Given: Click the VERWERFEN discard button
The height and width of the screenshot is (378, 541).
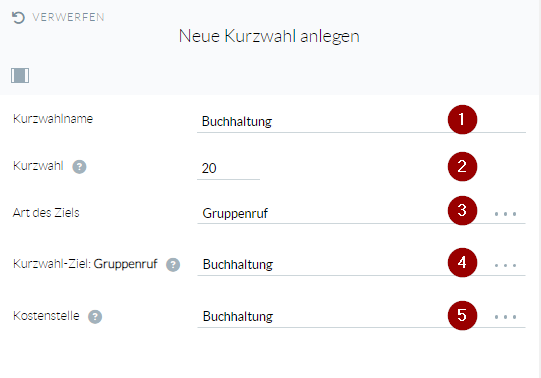Looking at the screenshot, I should pos(58,17).
